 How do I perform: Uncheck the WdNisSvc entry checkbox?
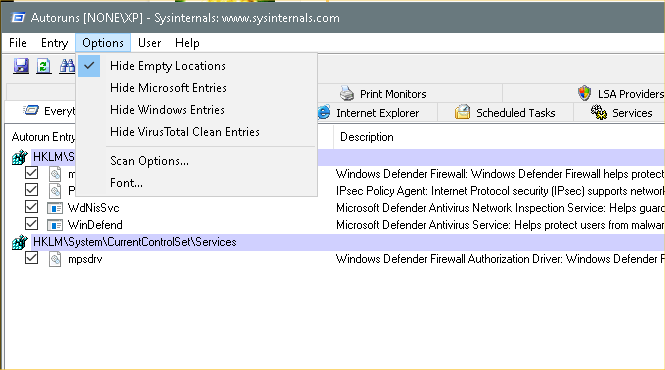pyautogui.click(x=31, y=207)
